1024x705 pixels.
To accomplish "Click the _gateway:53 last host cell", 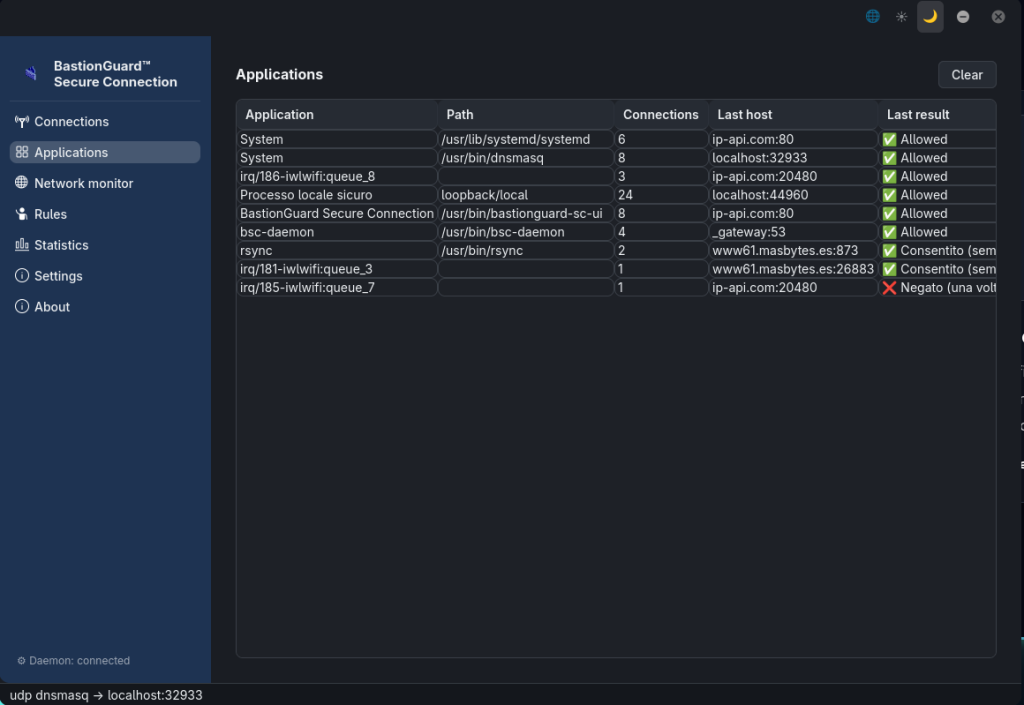I will tap(793, 232).
